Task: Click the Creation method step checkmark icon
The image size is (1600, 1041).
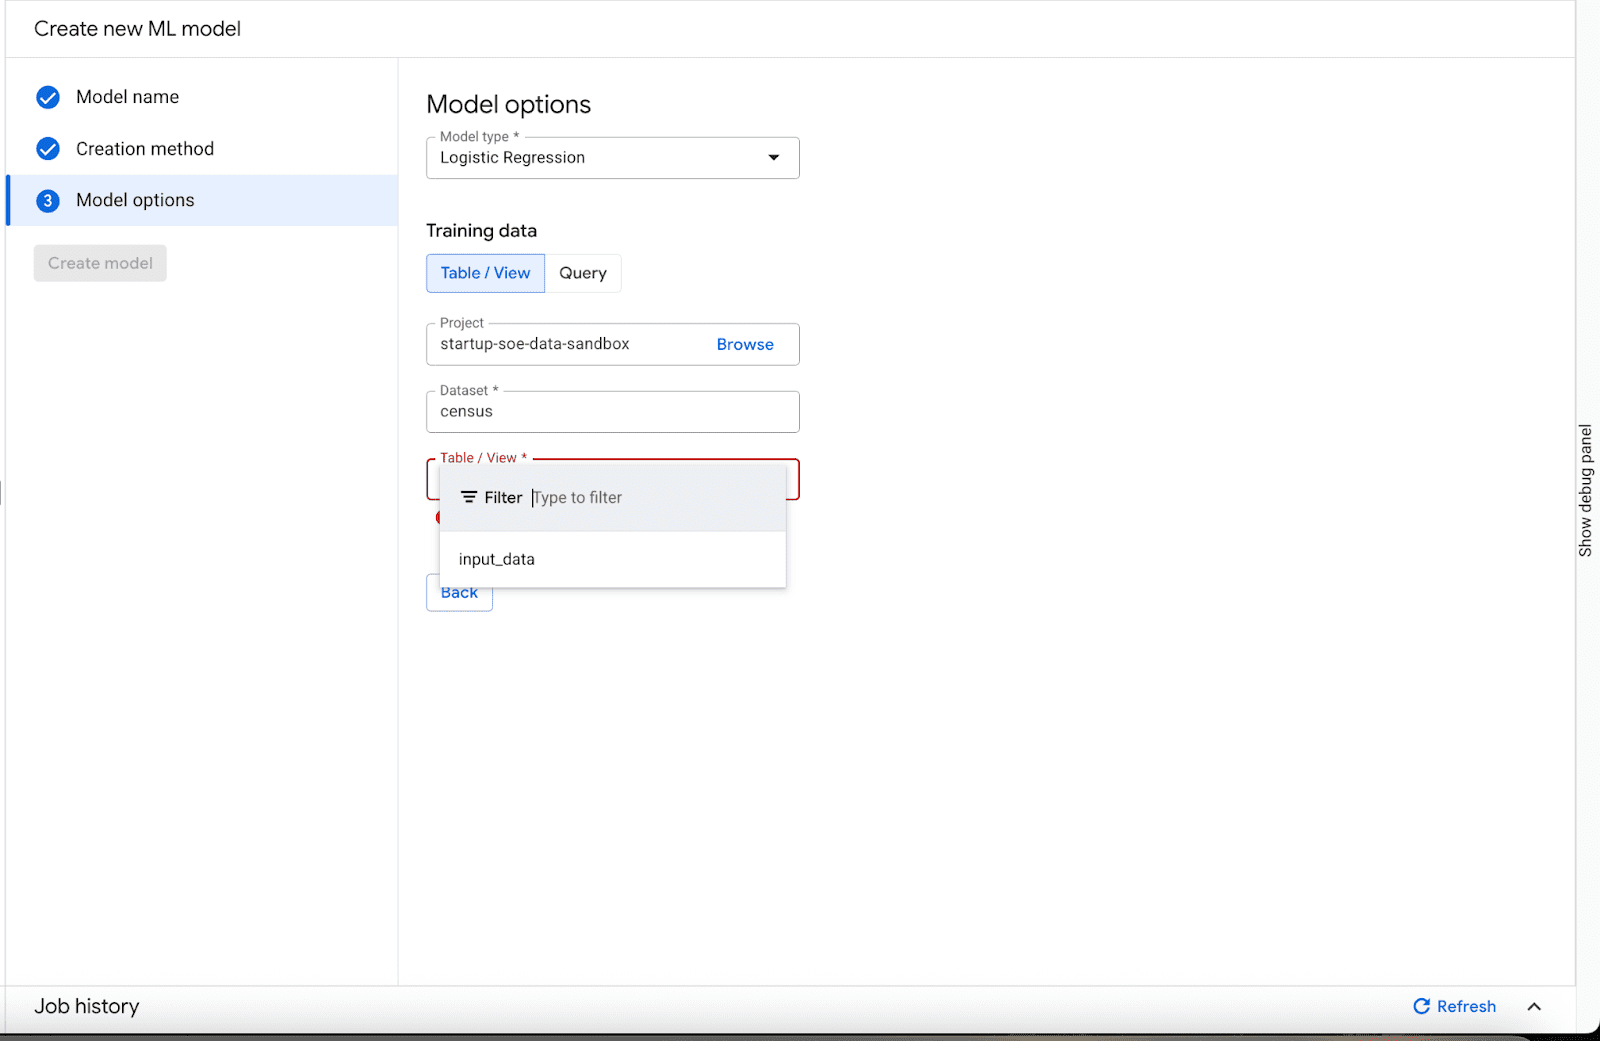Action: tap(48, 148)
